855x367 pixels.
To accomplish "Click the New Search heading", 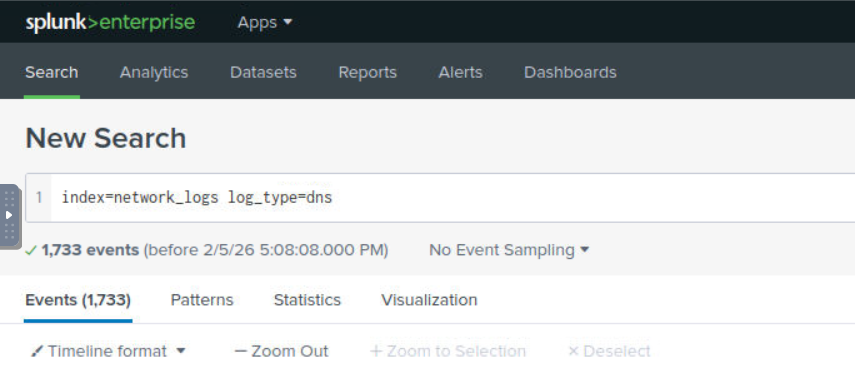I will click(x=106, y=138).
